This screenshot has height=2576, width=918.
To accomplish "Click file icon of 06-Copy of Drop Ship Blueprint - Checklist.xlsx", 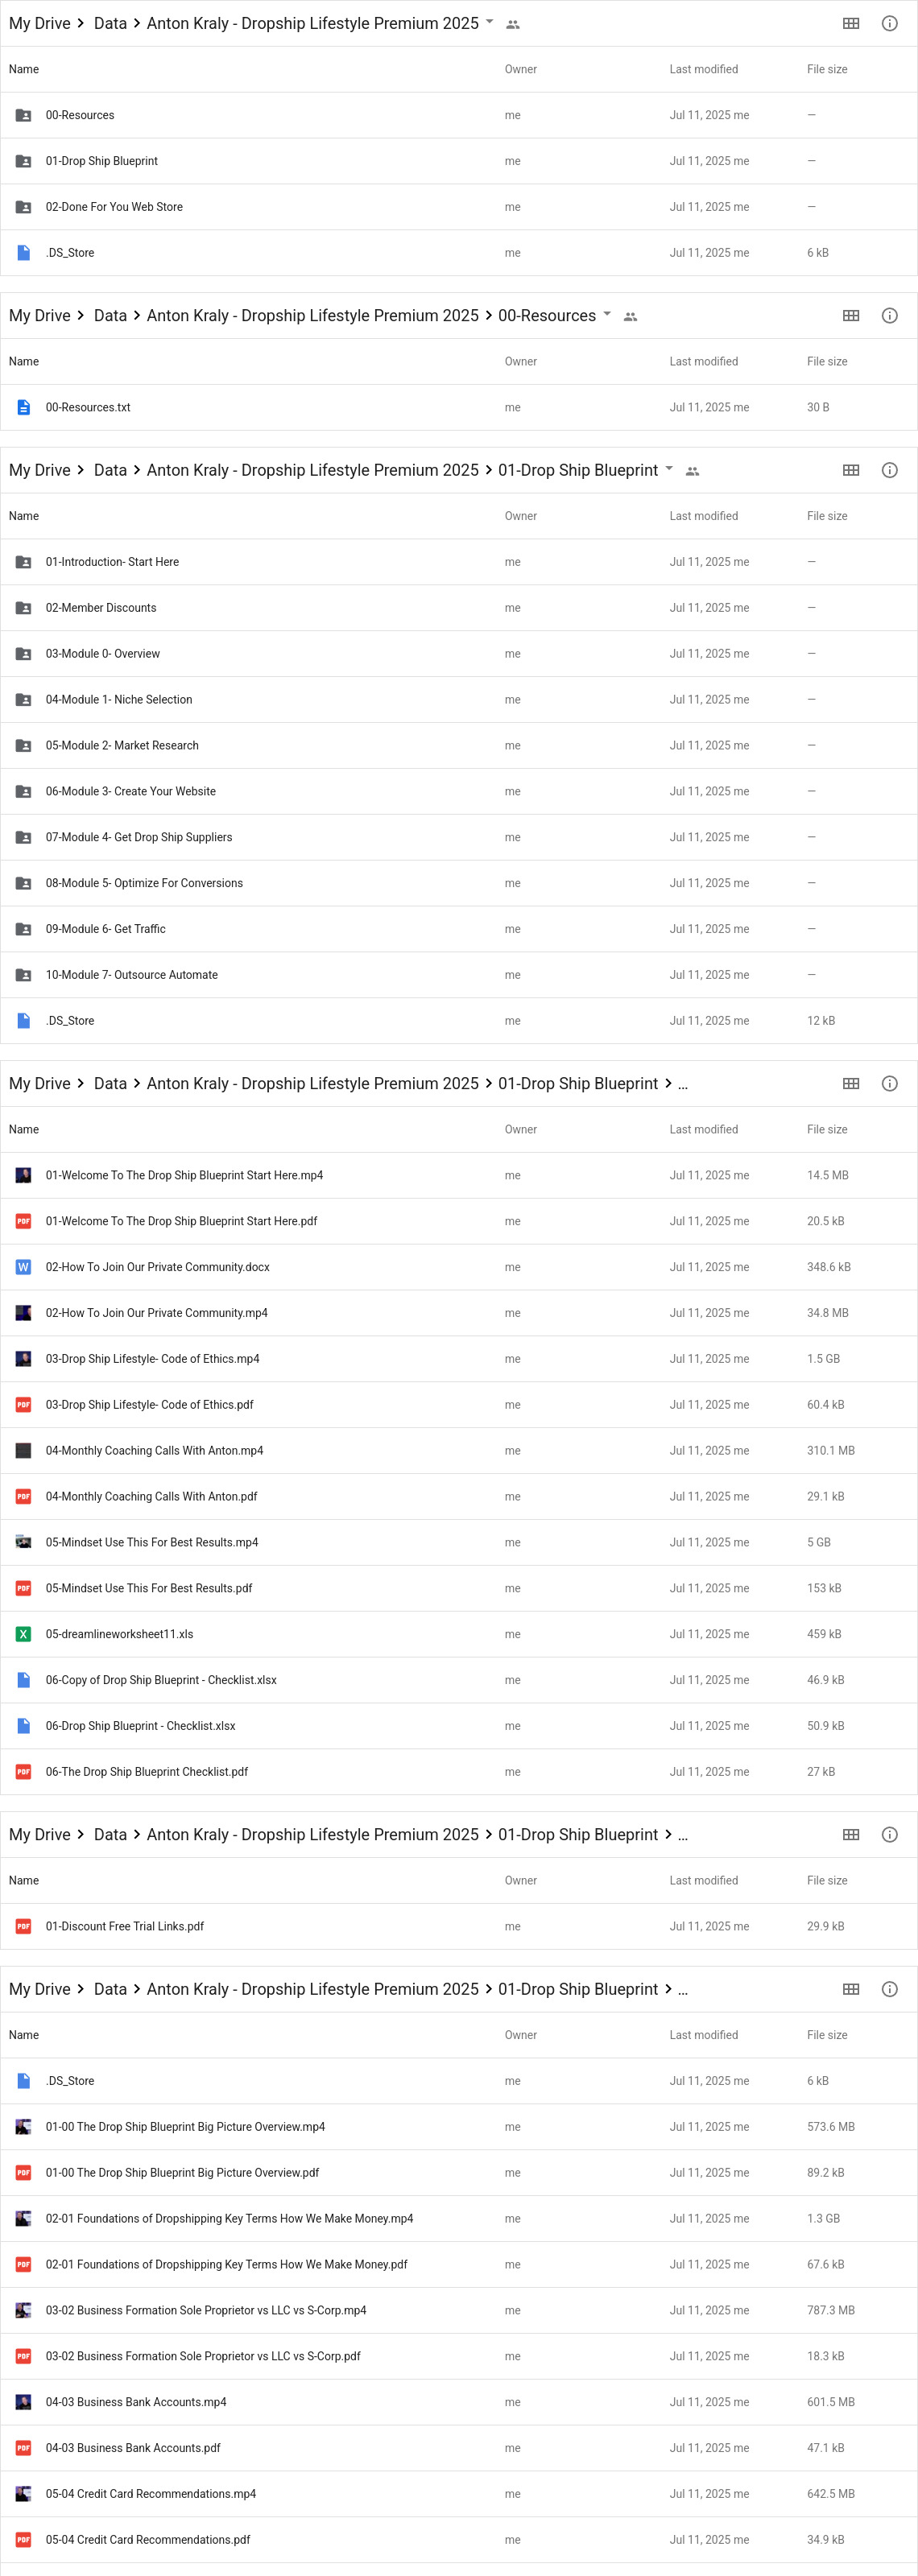I will click(23, 1680).
